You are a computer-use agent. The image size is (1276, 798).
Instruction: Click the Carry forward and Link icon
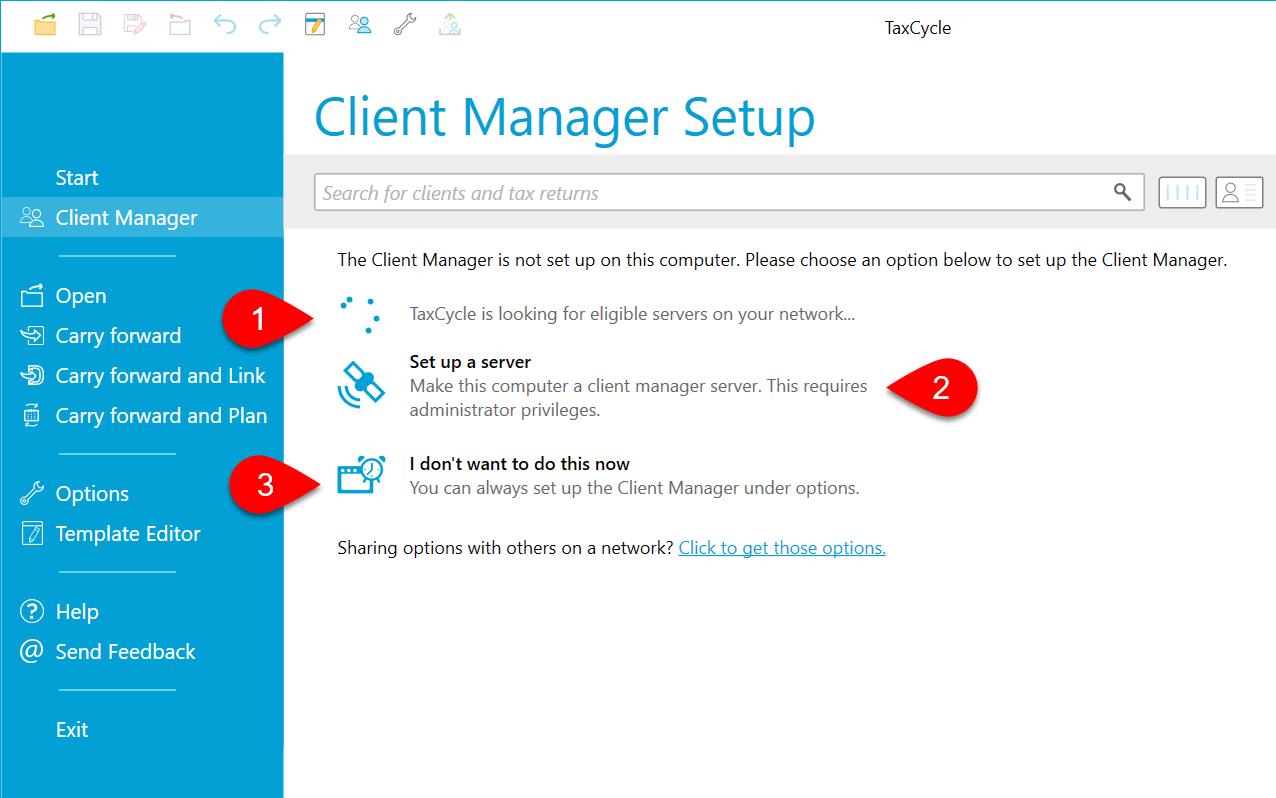click(32, 376)
